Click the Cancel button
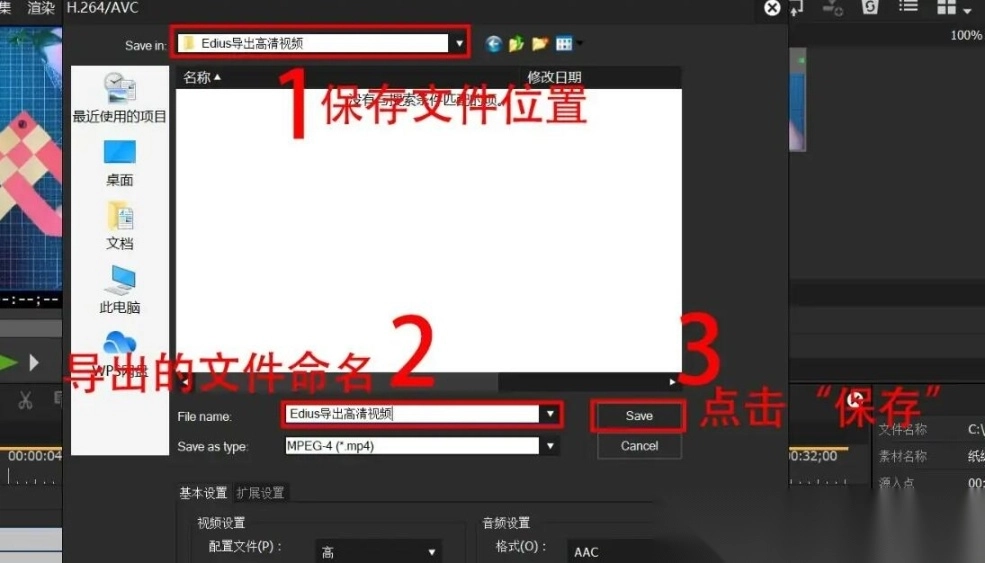The image size is (985, 563). coord(638,446)
